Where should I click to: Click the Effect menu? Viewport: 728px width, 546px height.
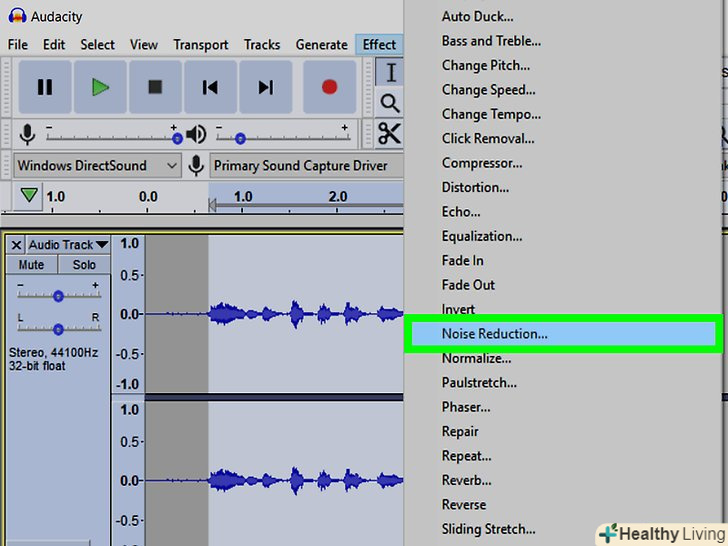click(379, 45)
